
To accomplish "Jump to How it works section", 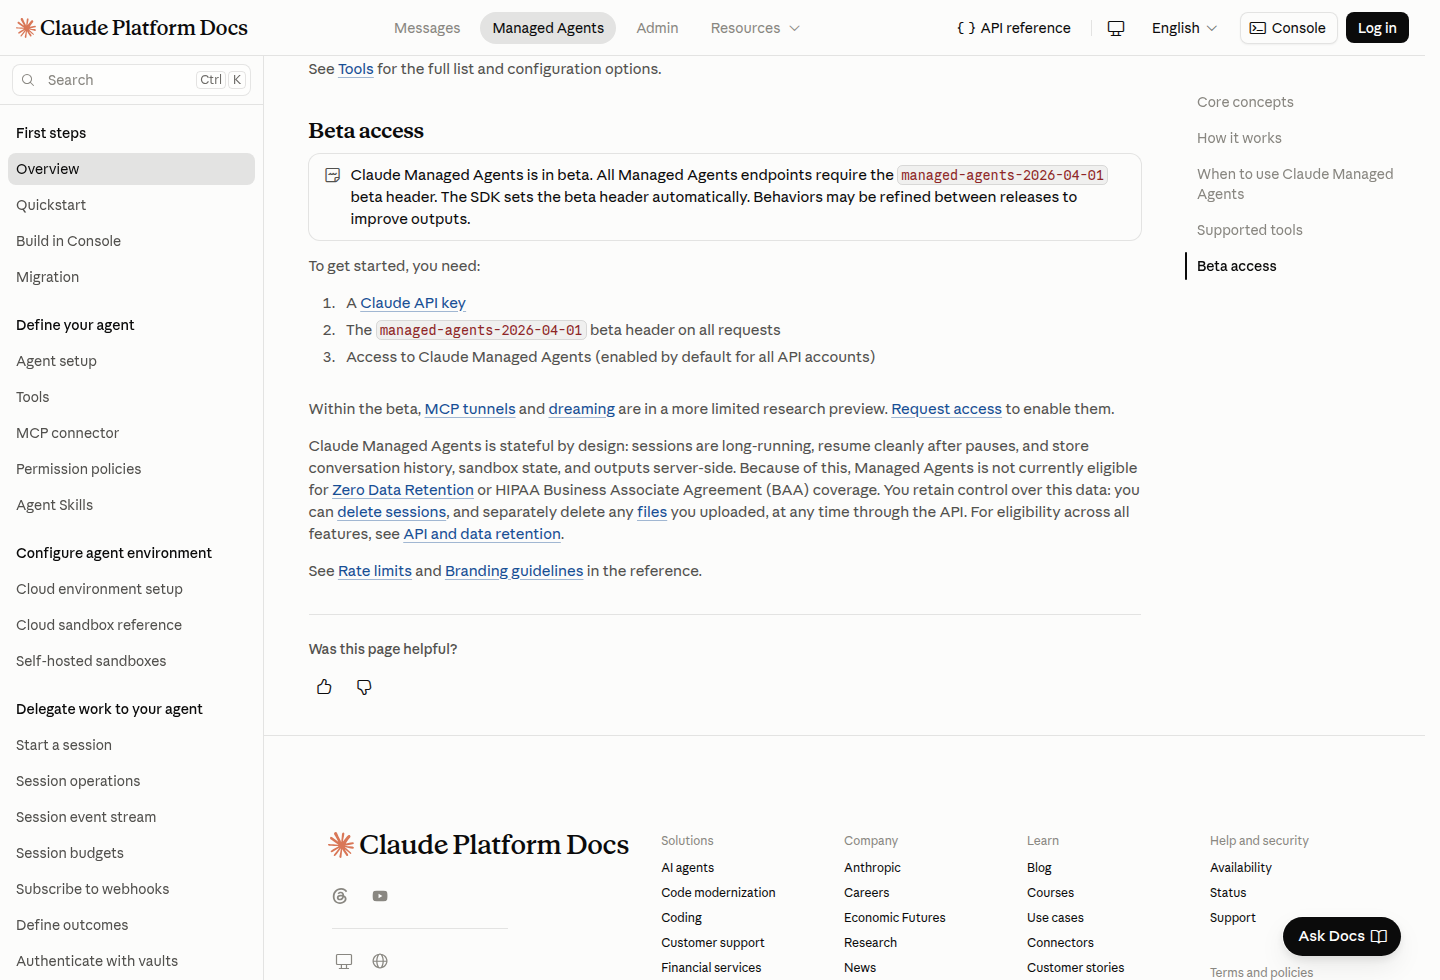I will [1239, 138].
